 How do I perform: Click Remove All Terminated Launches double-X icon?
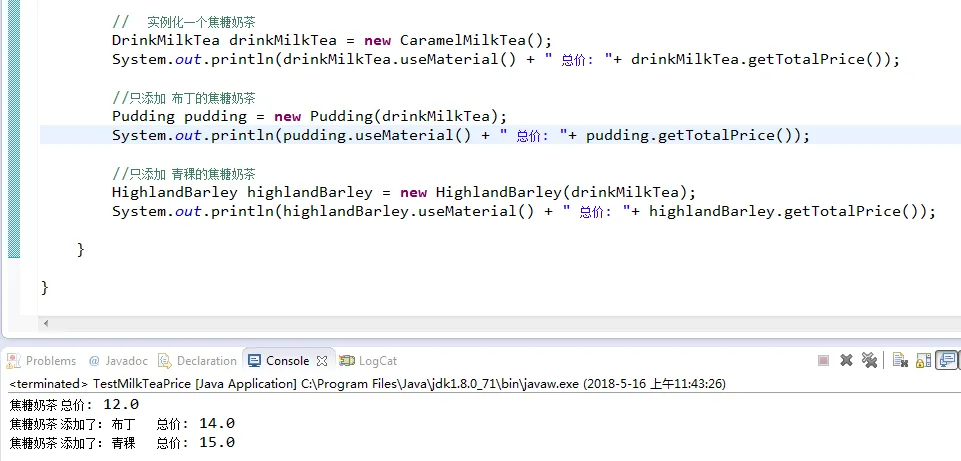click(868, 360)
